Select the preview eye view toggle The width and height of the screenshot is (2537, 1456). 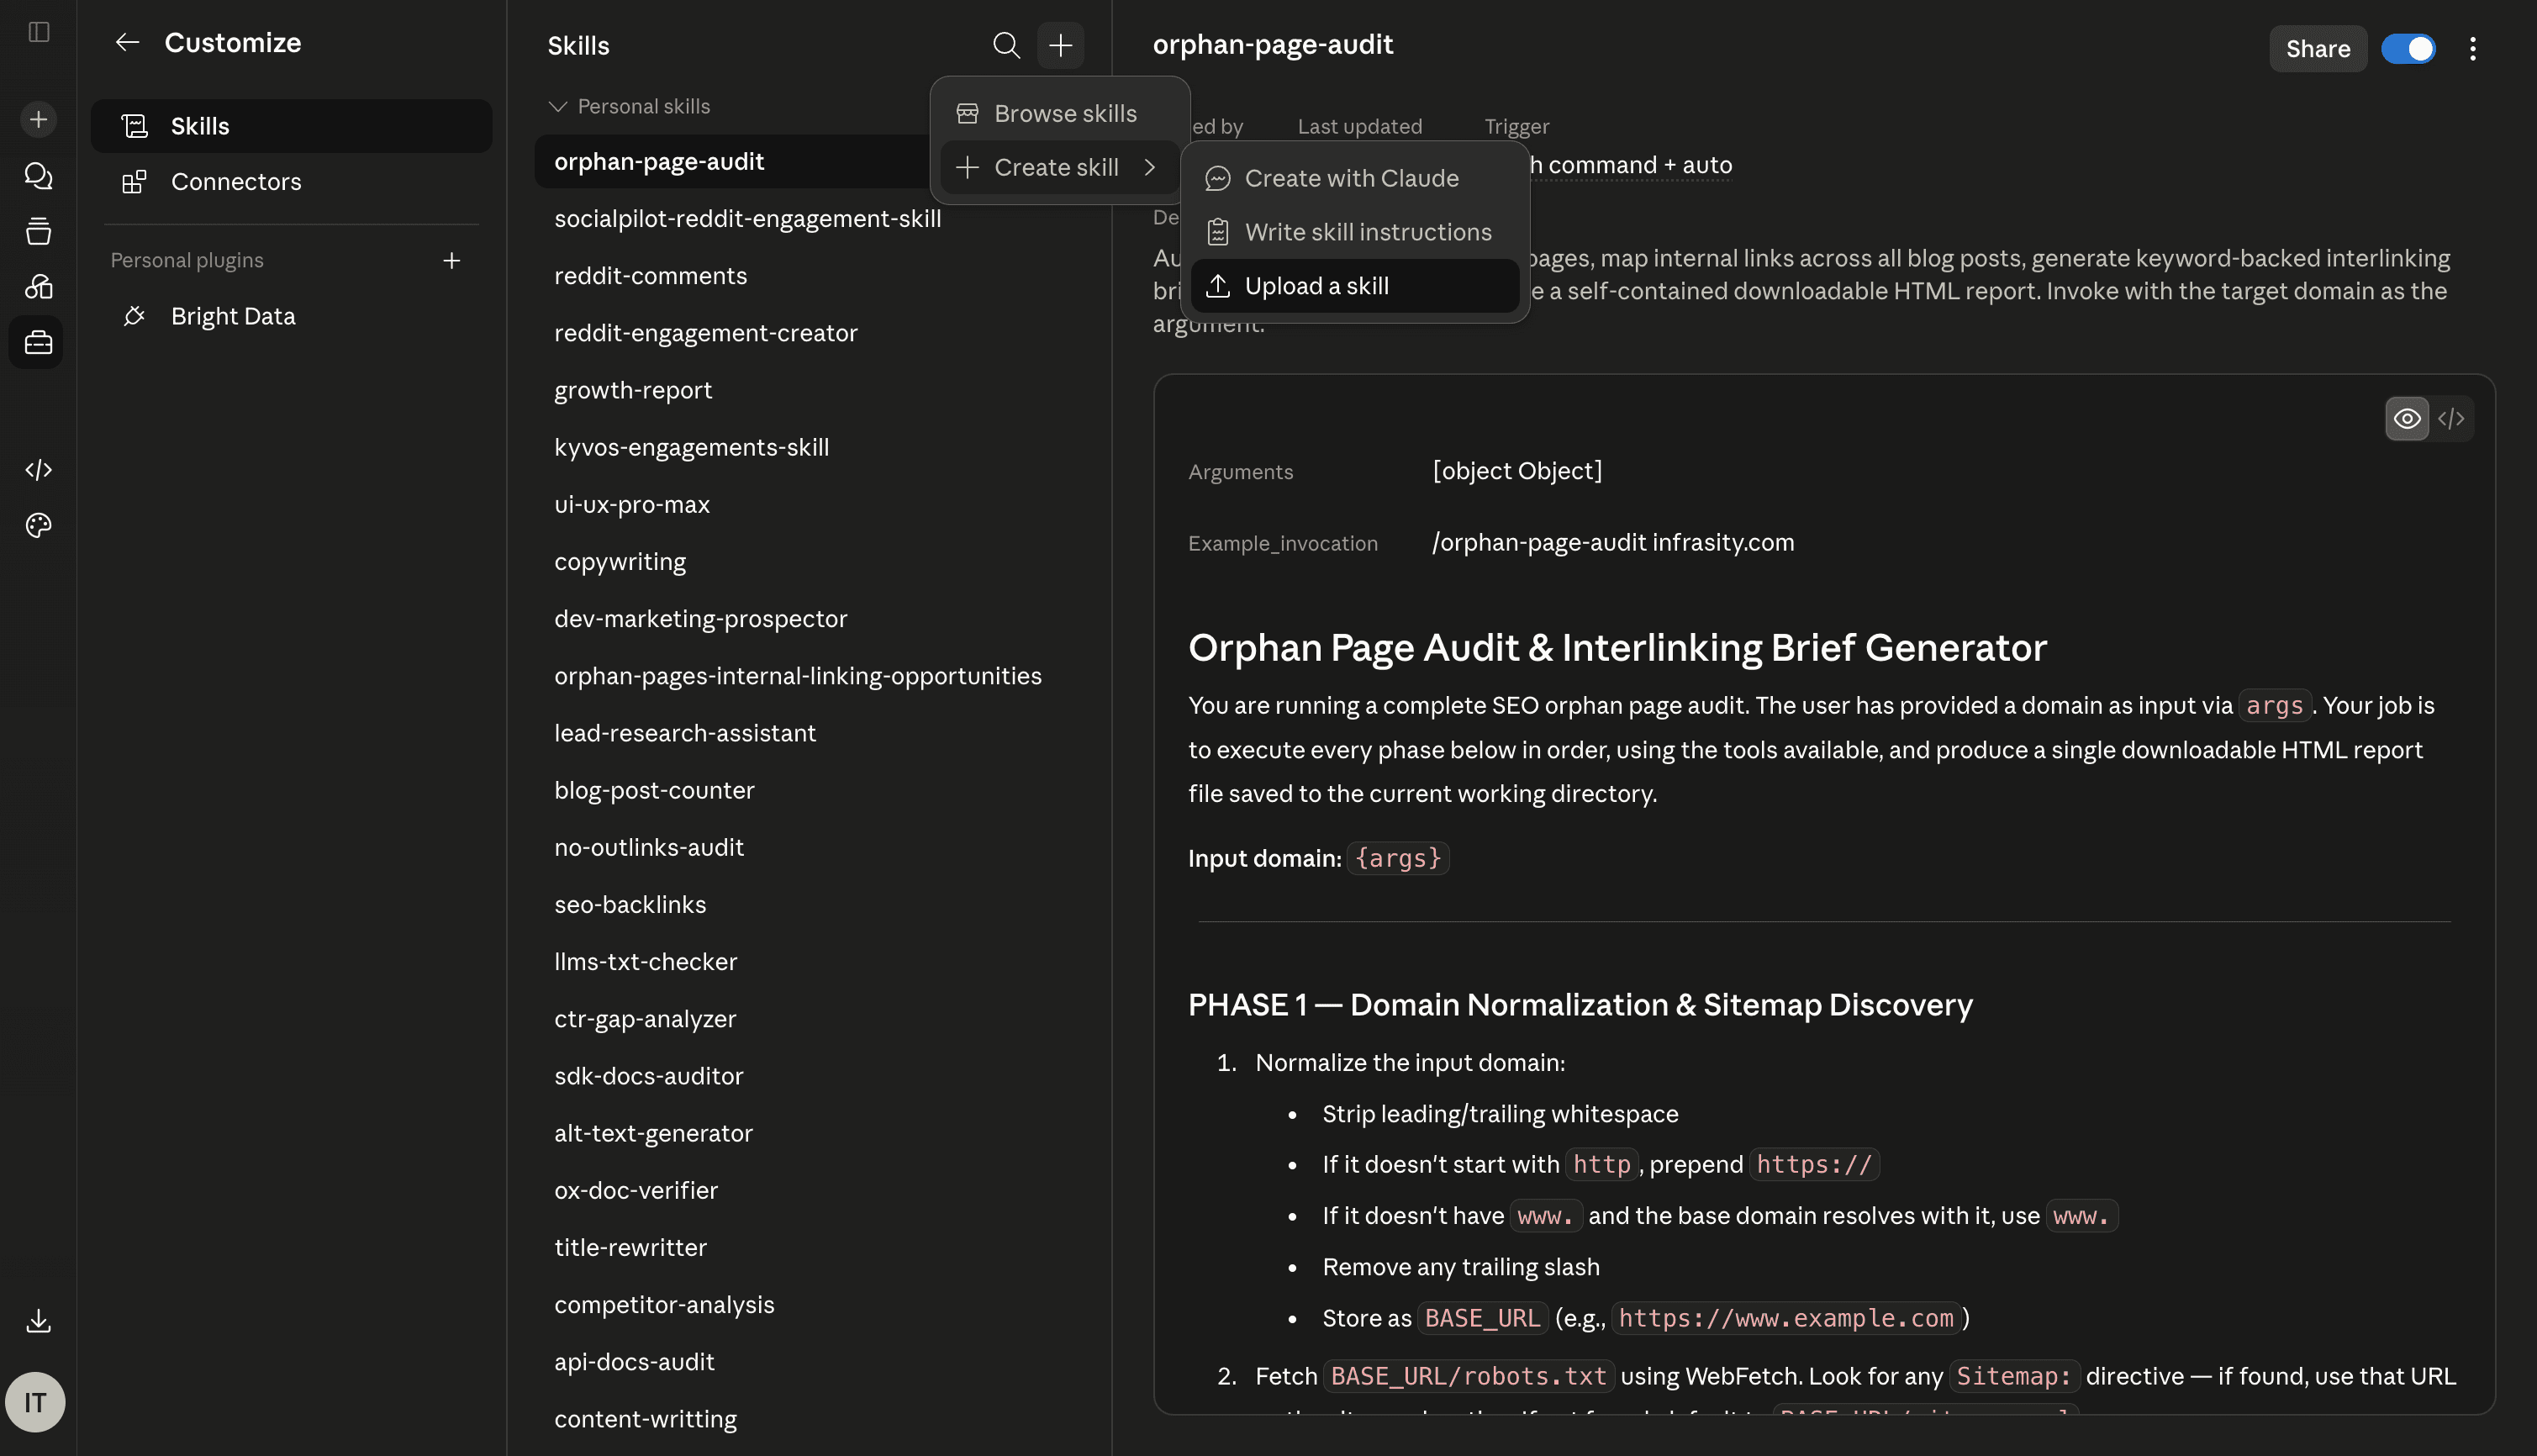click(2407, 418)
